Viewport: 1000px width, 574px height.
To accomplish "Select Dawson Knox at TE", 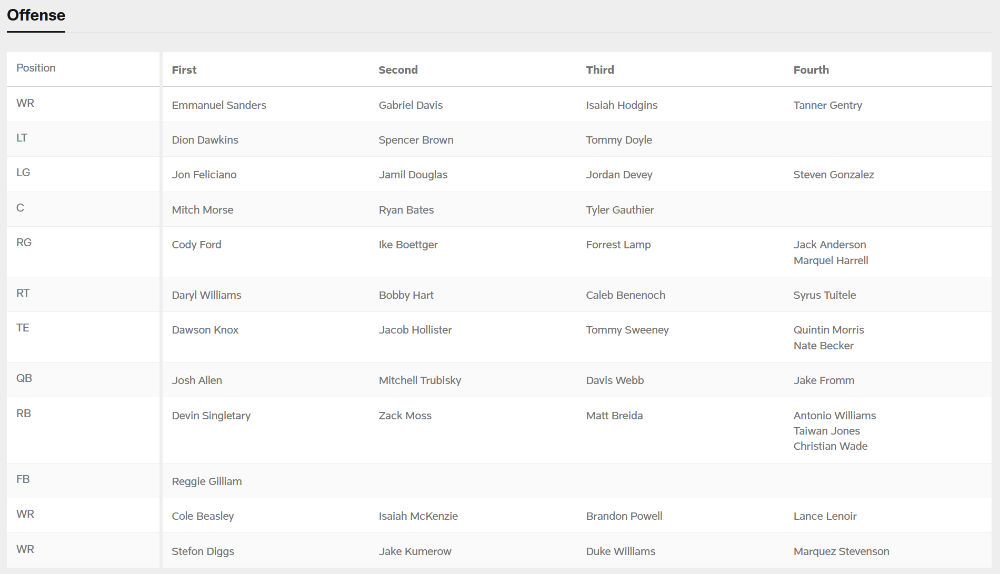I will [205, 330].
